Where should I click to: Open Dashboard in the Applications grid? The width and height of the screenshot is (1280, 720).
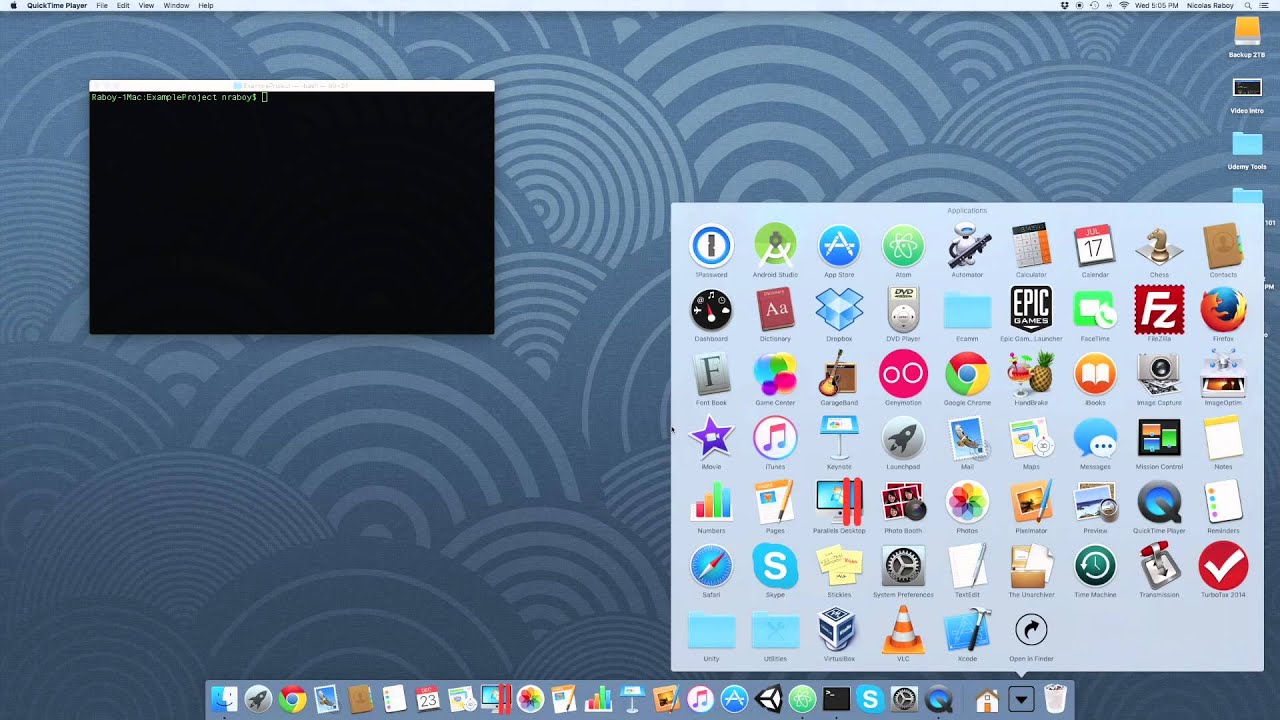(x=711, y=310)
